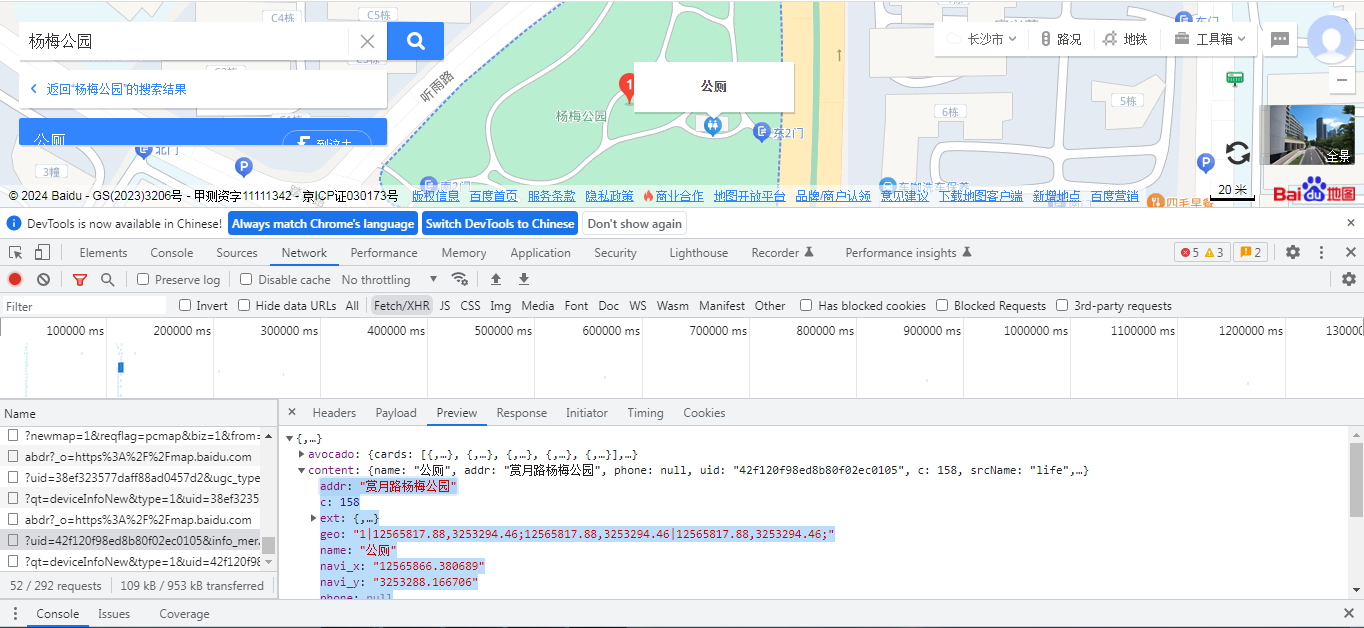The image size is (1364, 628).
Task: Open the Cookies tab of request
Action: coord(704,412)
